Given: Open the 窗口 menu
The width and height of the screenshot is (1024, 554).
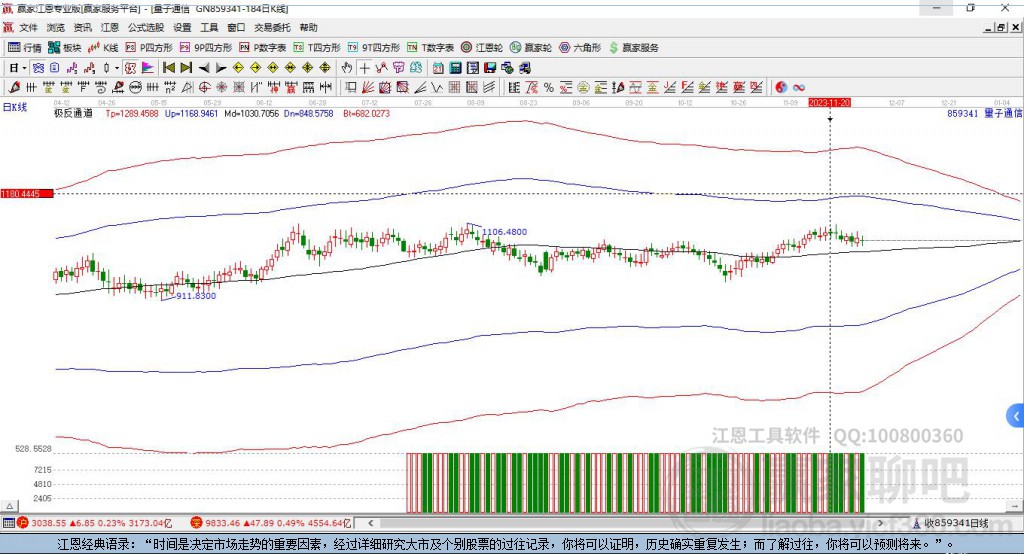Looking at the screenshot, I should point(236,27).
